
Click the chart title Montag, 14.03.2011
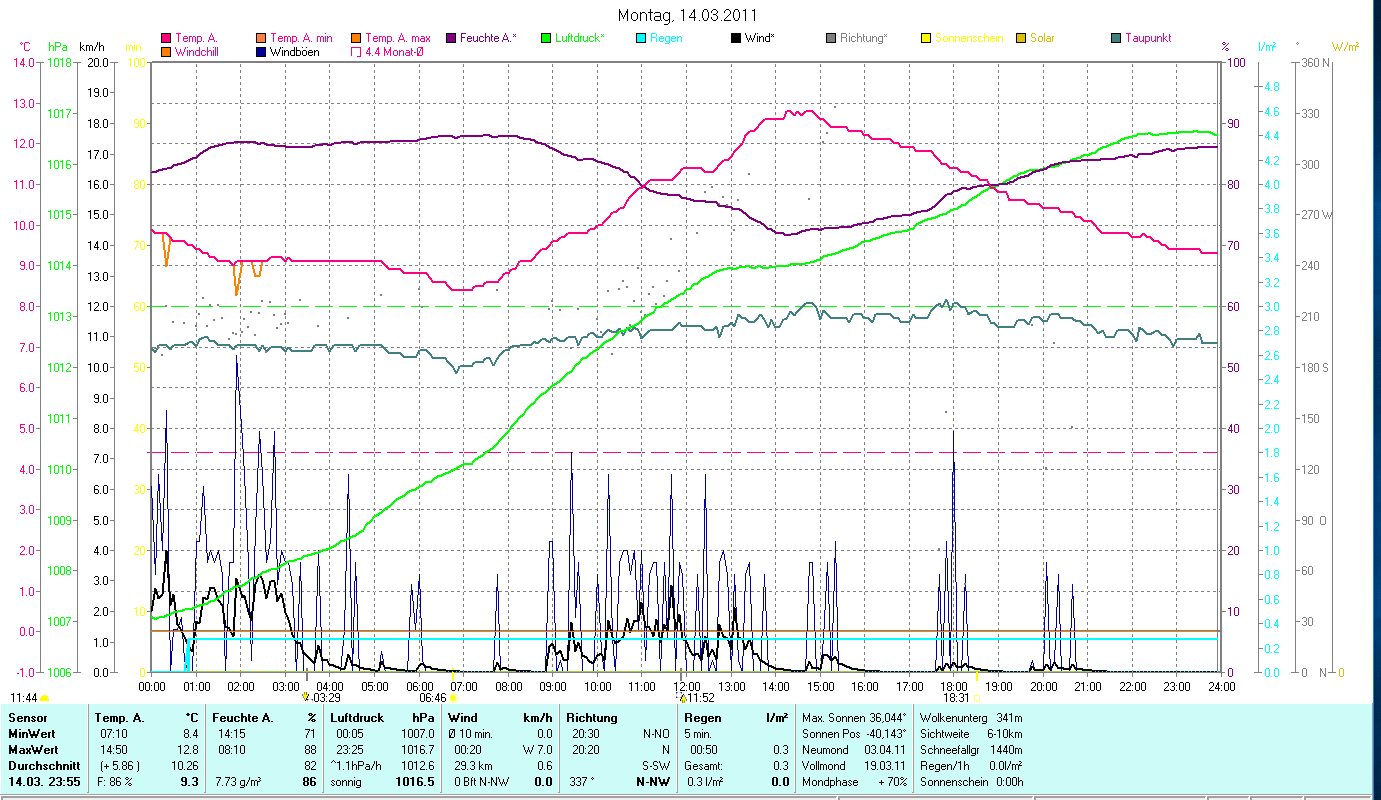click(689, 15)
